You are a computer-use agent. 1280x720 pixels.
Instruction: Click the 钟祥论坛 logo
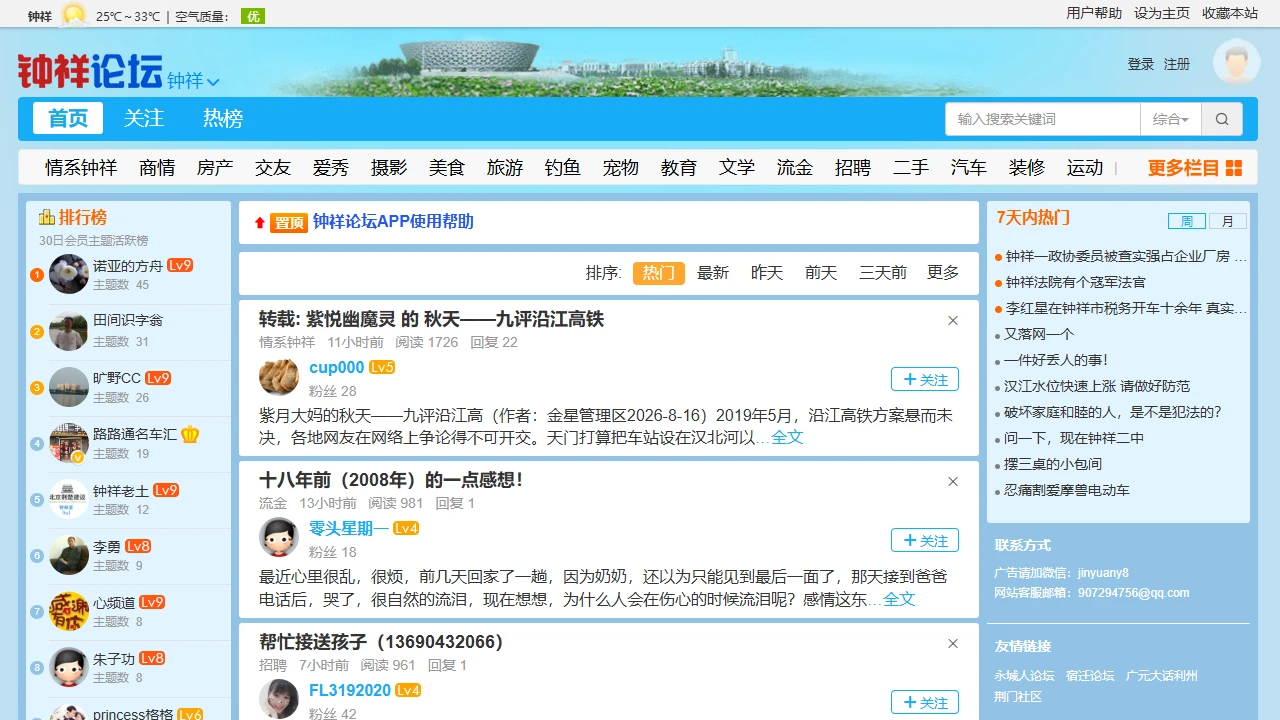90,72
